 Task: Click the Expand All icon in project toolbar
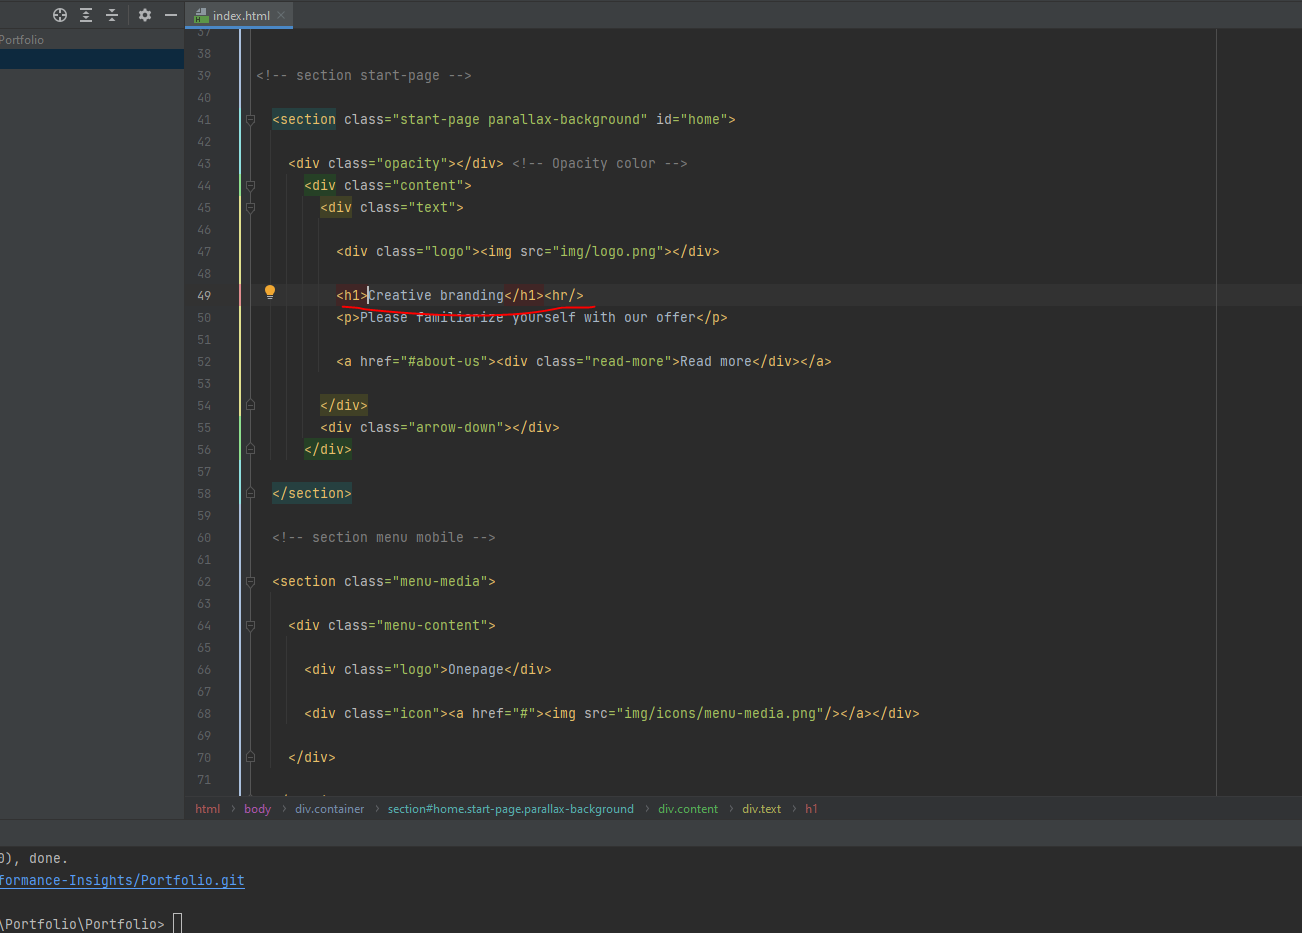86,15
